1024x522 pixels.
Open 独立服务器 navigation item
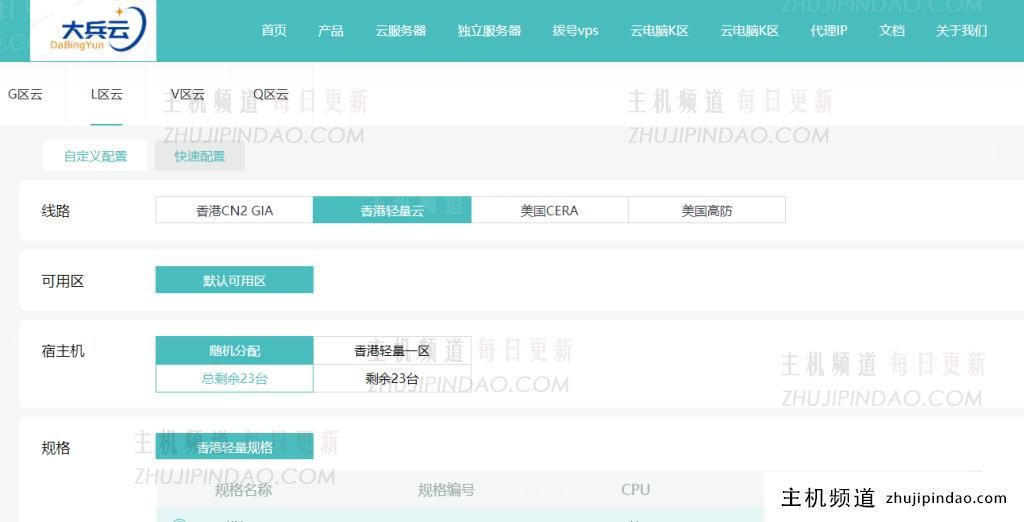[x=489, y=30]
